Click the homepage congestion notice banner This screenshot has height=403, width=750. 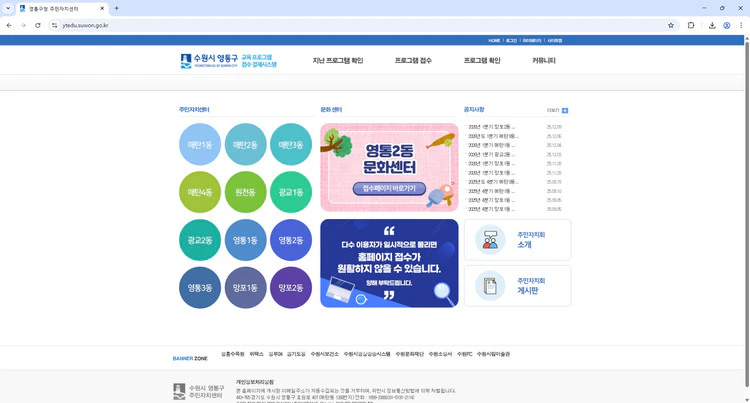[389, 264]
